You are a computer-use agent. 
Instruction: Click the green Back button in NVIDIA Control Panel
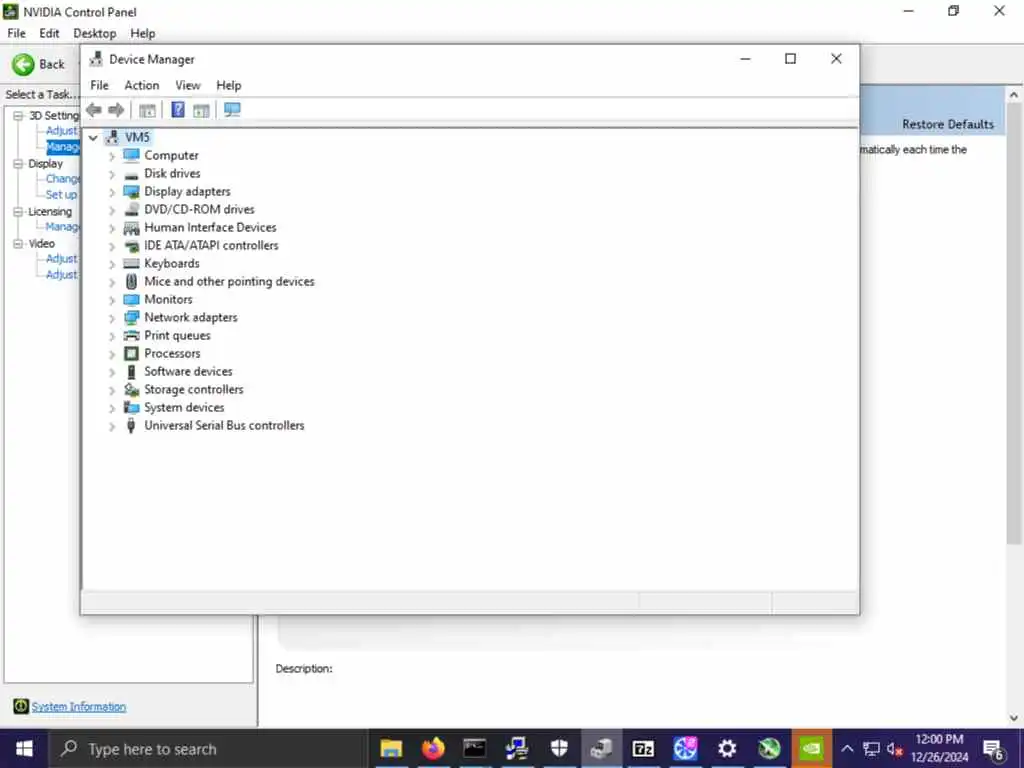[24, 64]
